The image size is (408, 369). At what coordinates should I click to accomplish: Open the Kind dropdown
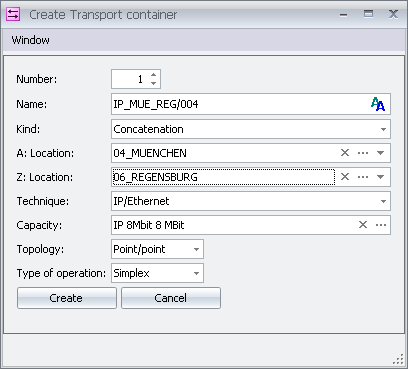[x=383, y=129]
